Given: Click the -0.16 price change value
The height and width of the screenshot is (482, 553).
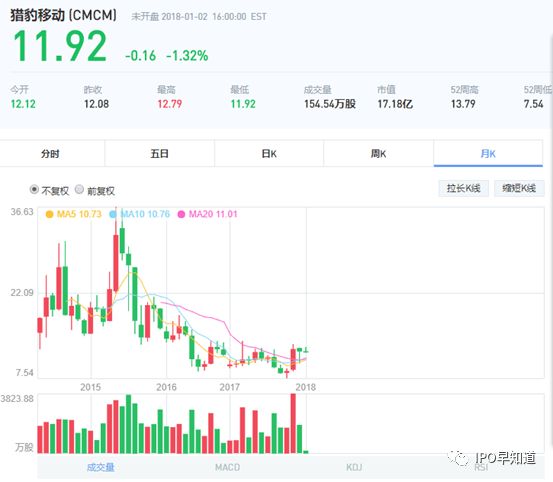Looking at the screenshot, I should tap(140, 56).
